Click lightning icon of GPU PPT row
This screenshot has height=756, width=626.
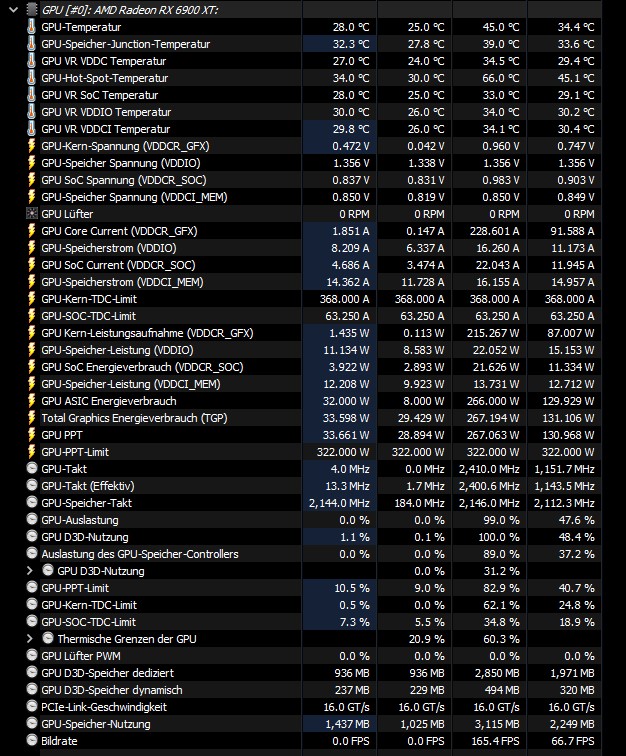[31, 435]
